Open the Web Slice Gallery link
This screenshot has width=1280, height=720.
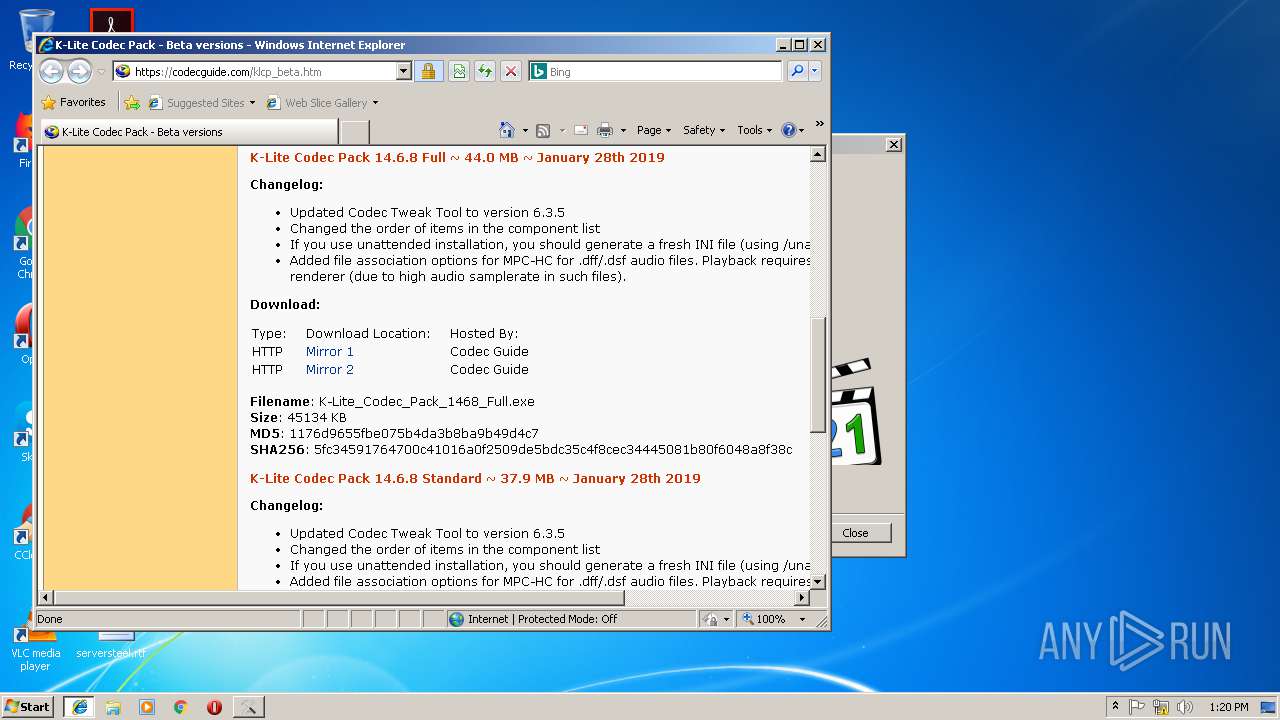coord(322,102)
